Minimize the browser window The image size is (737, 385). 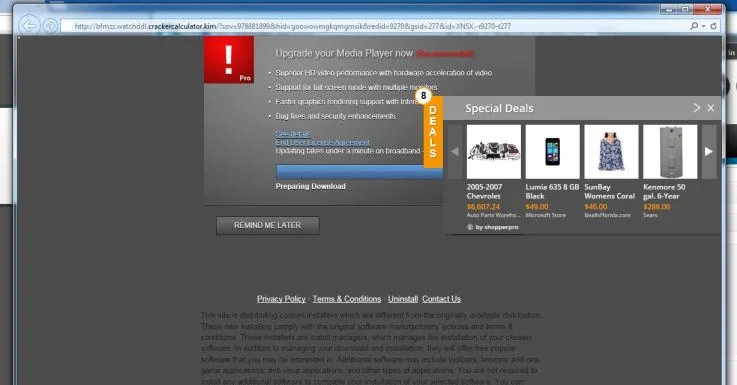[668, 9]
